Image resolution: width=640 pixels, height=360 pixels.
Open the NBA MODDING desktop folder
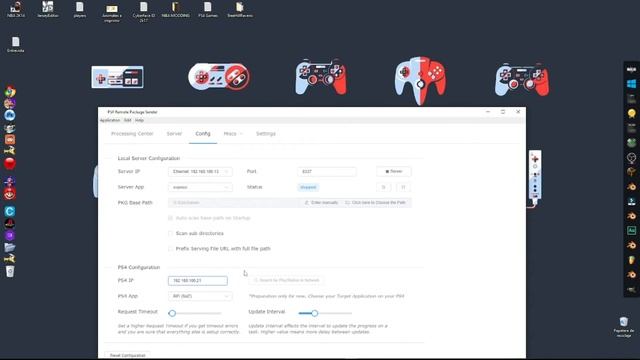click(x=176, y=9)
